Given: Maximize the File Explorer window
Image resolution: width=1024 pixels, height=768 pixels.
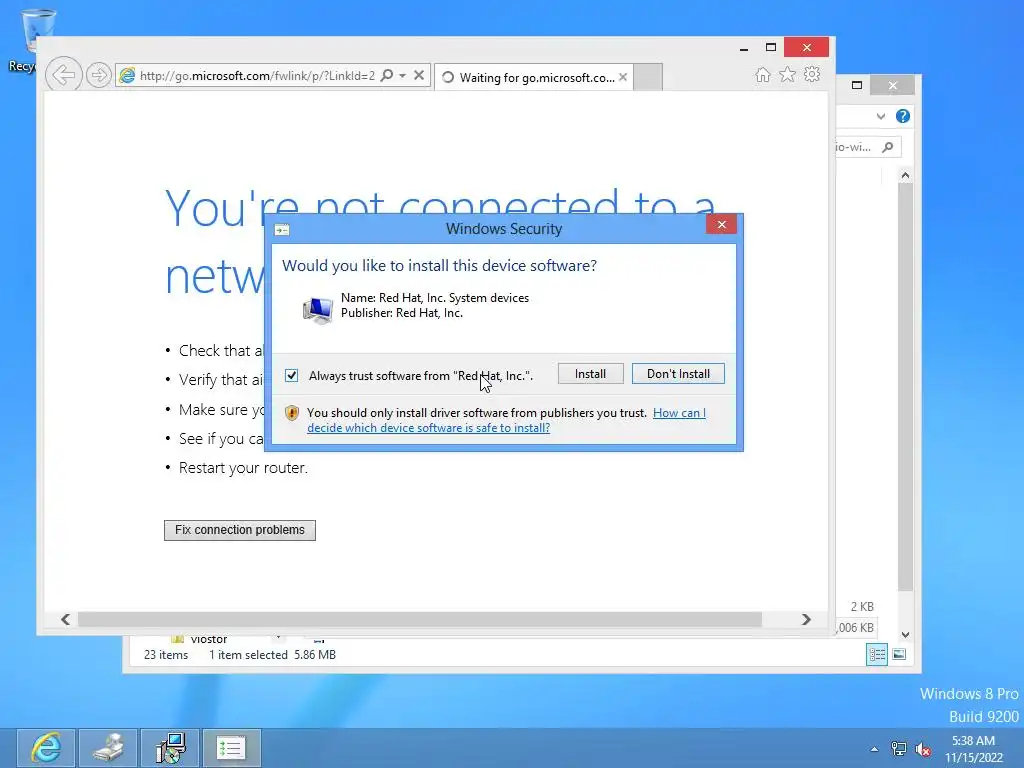Looking at the screenshot, I should pyautogui.click(x=857, y=85).
